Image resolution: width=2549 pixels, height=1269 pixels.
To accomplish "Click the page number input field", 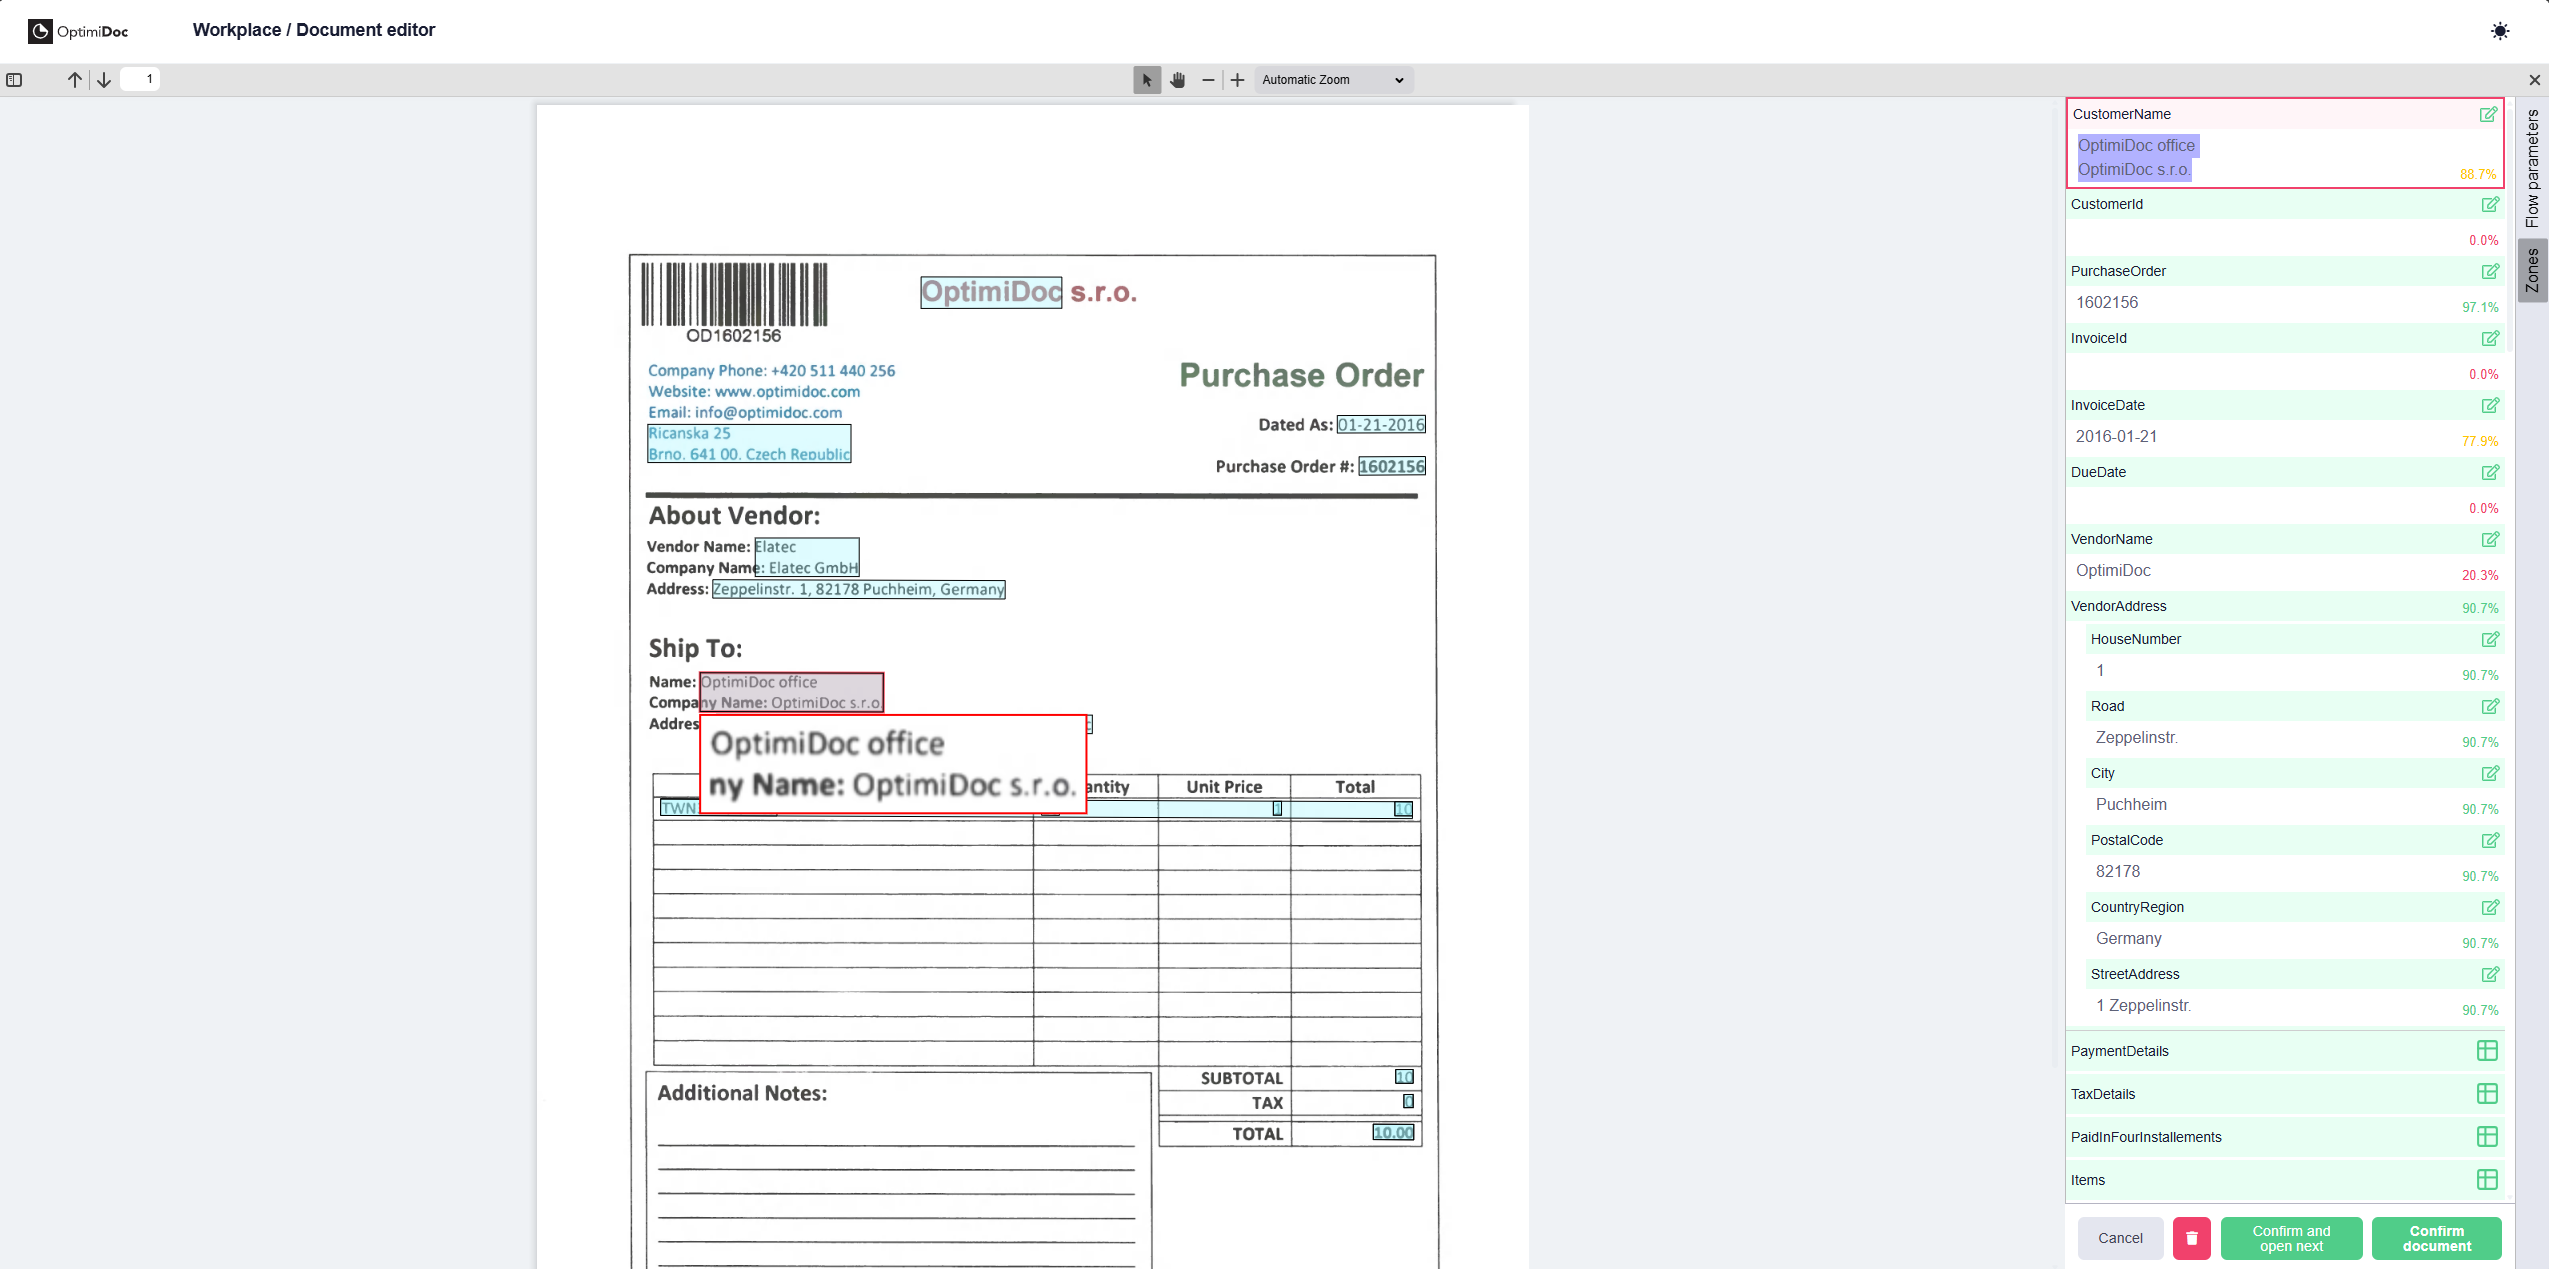I will coord(140,79).
